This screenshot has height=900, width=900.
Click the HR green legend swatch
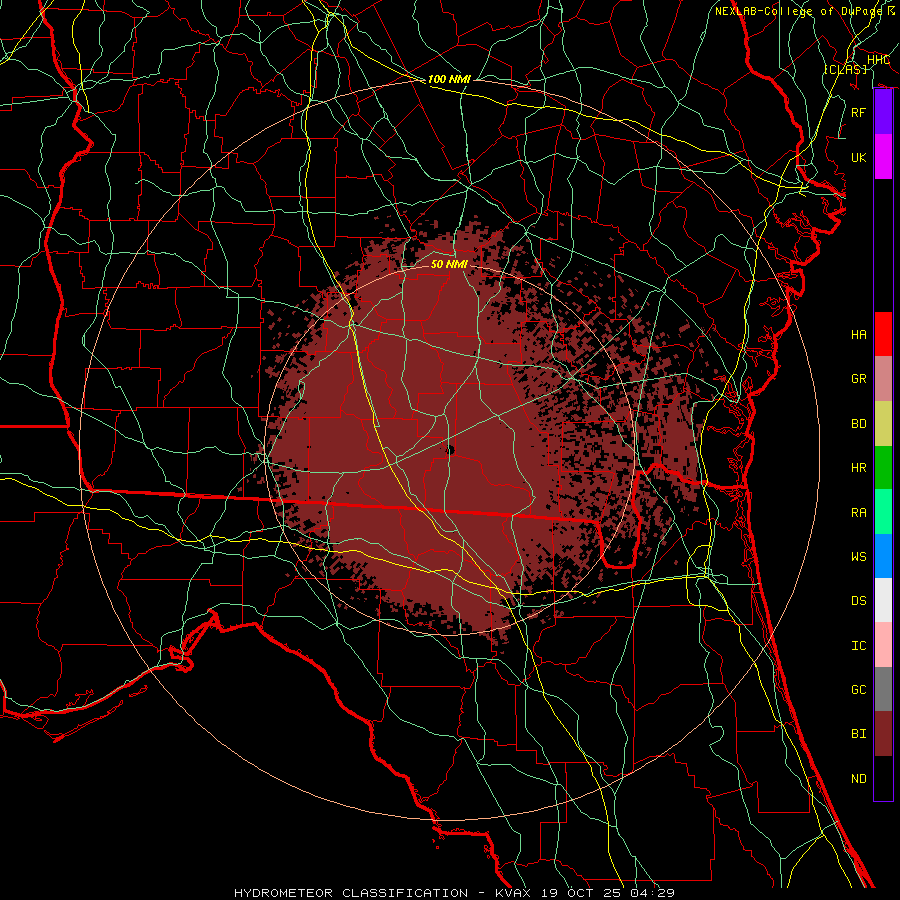(x=883, y=467)
